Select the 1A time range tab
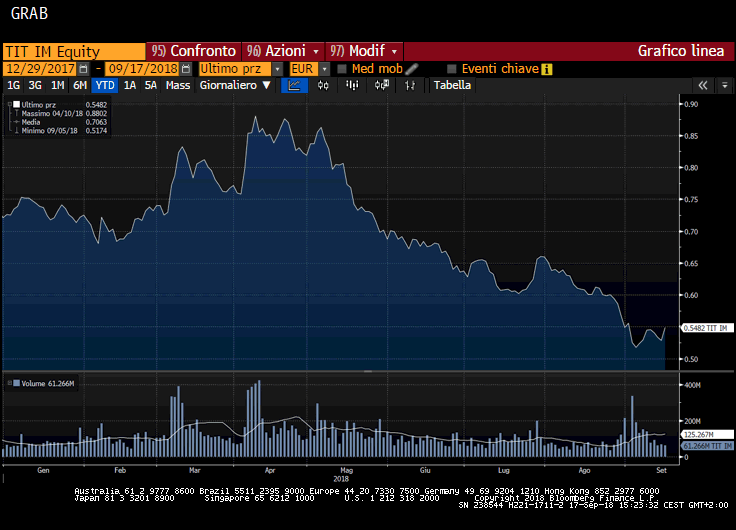Image resolution: width=736 pixels, height=530 pixels. 130,85
